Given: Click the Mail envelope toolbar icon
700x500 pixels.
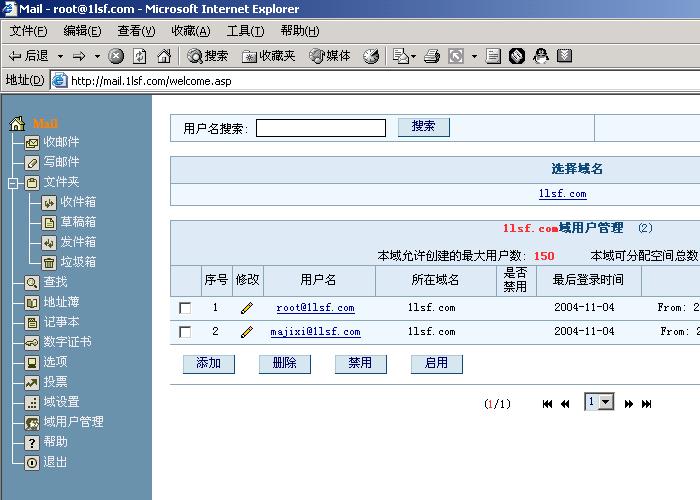Looking at the screenshot, I should (401, 56).
